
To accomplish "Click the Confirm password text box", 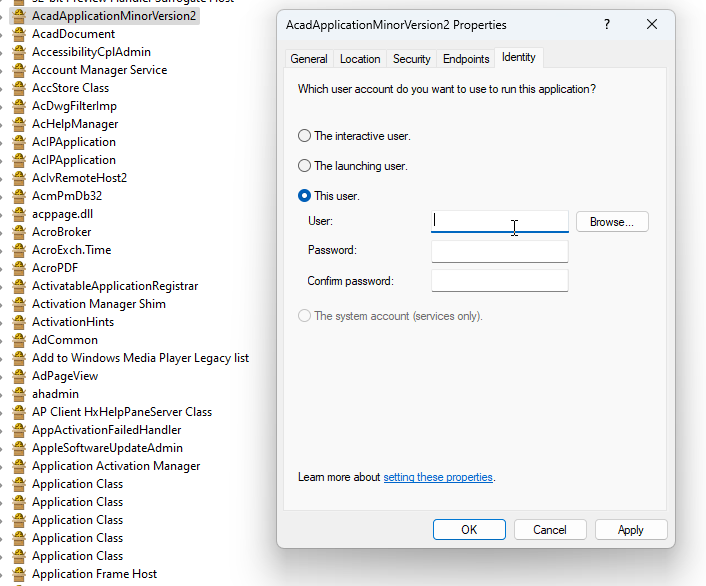I will coord(499,281).
